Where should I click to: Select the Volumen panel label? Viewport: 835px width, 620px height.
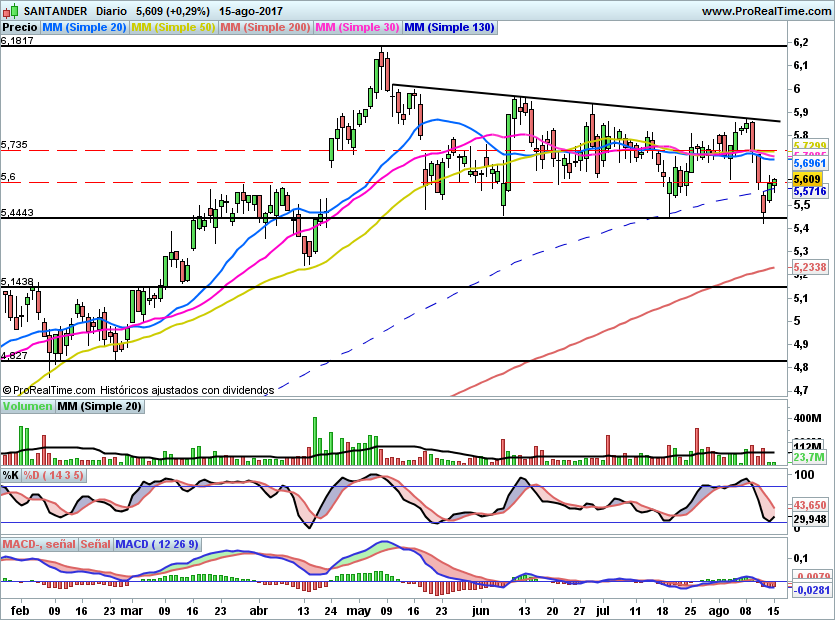point(27,406)
